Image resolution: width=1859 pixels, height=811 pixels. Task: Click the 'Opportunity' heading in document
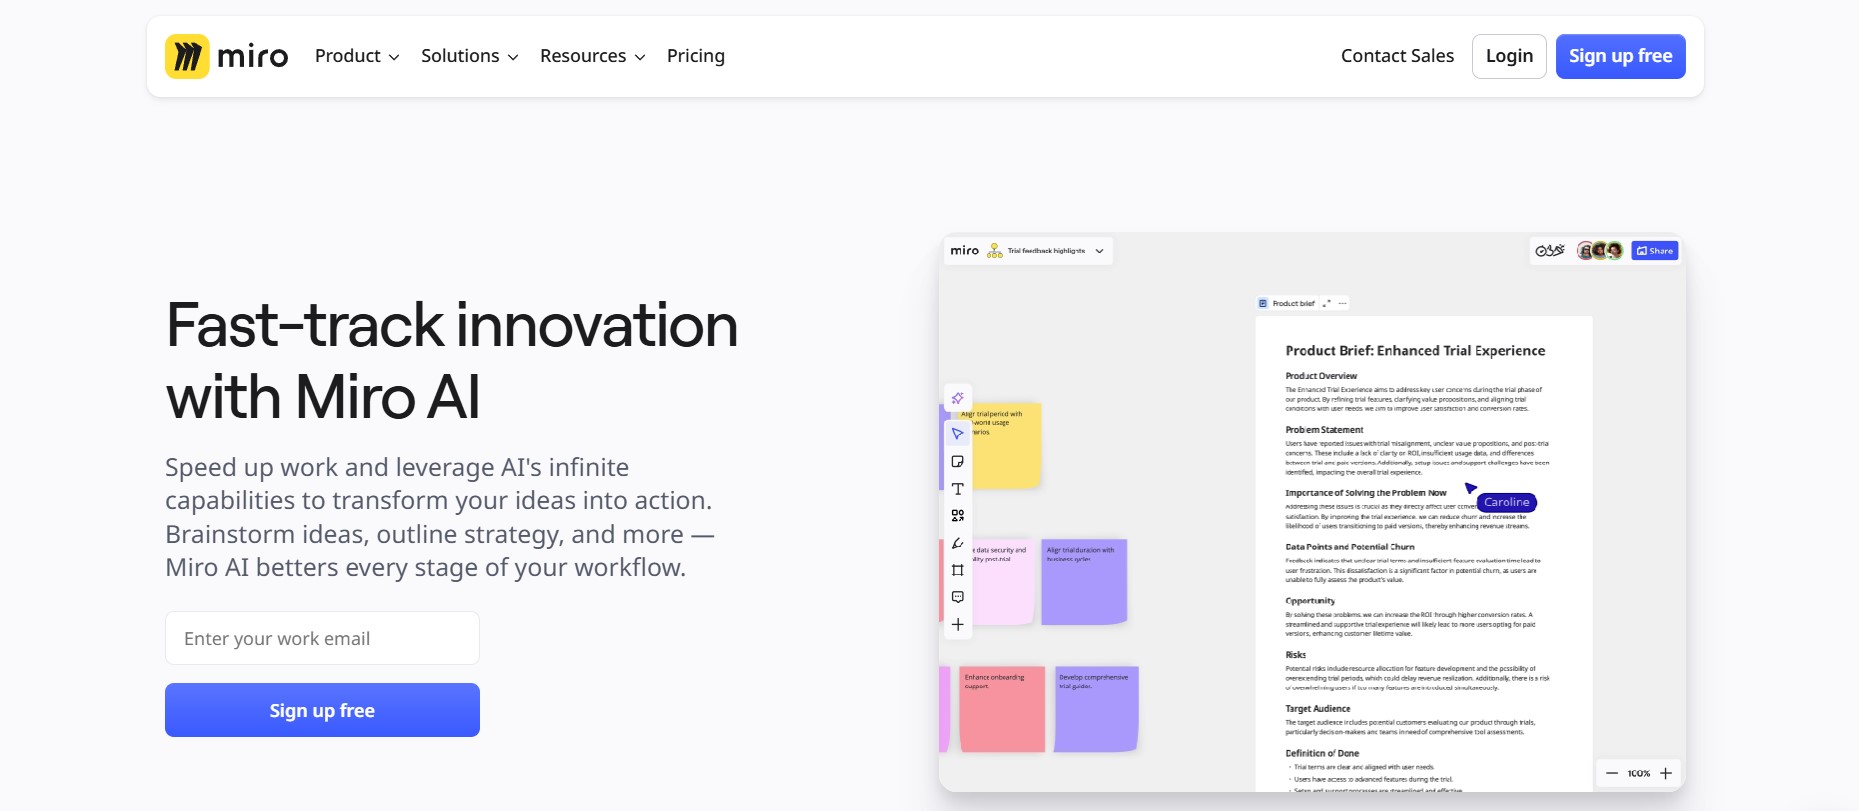click(1310, 601)
